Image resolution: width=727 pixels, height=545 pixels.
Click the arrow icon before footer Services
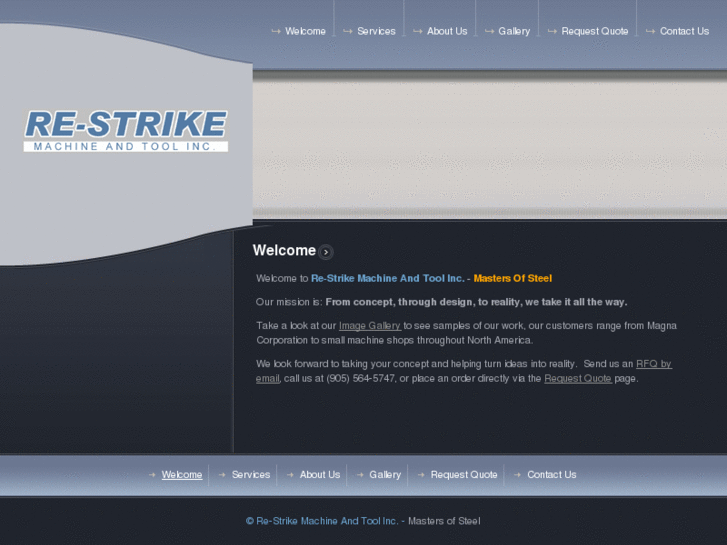[222, 474]
